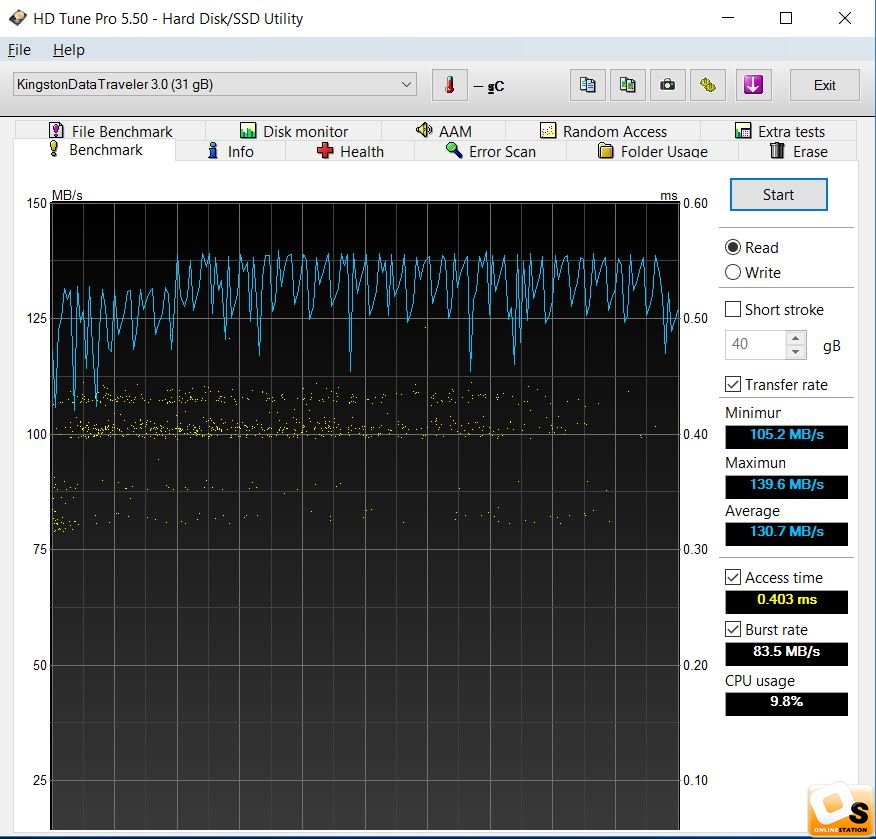Click the HD Tune Pro title bar icon

point(18,18)
